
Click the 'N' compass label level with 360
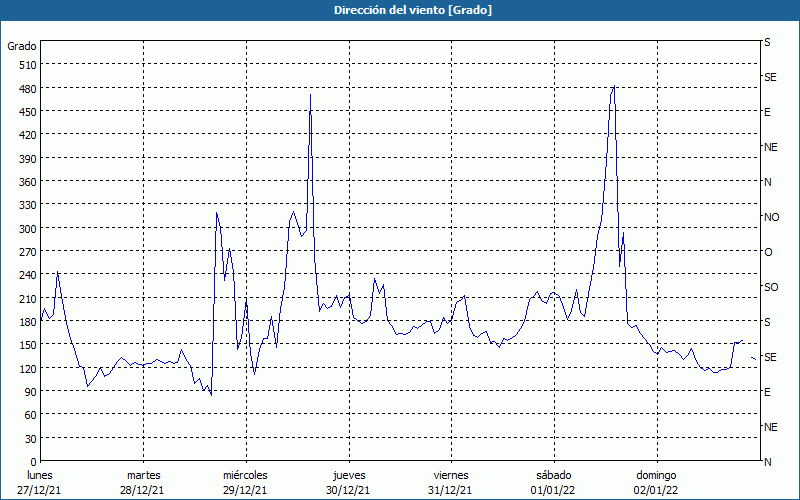768,182
